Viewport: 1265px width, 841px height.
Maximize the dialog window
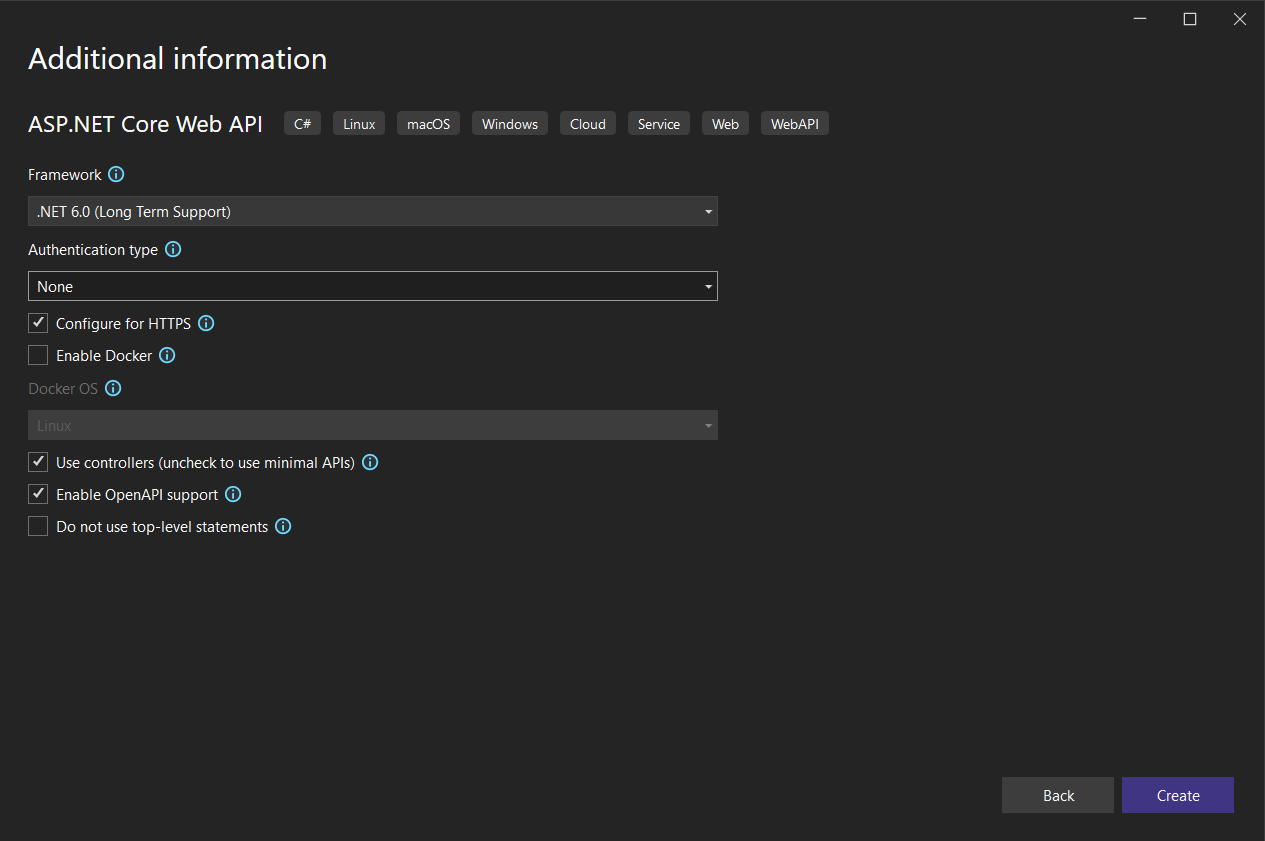point(1190,19)
